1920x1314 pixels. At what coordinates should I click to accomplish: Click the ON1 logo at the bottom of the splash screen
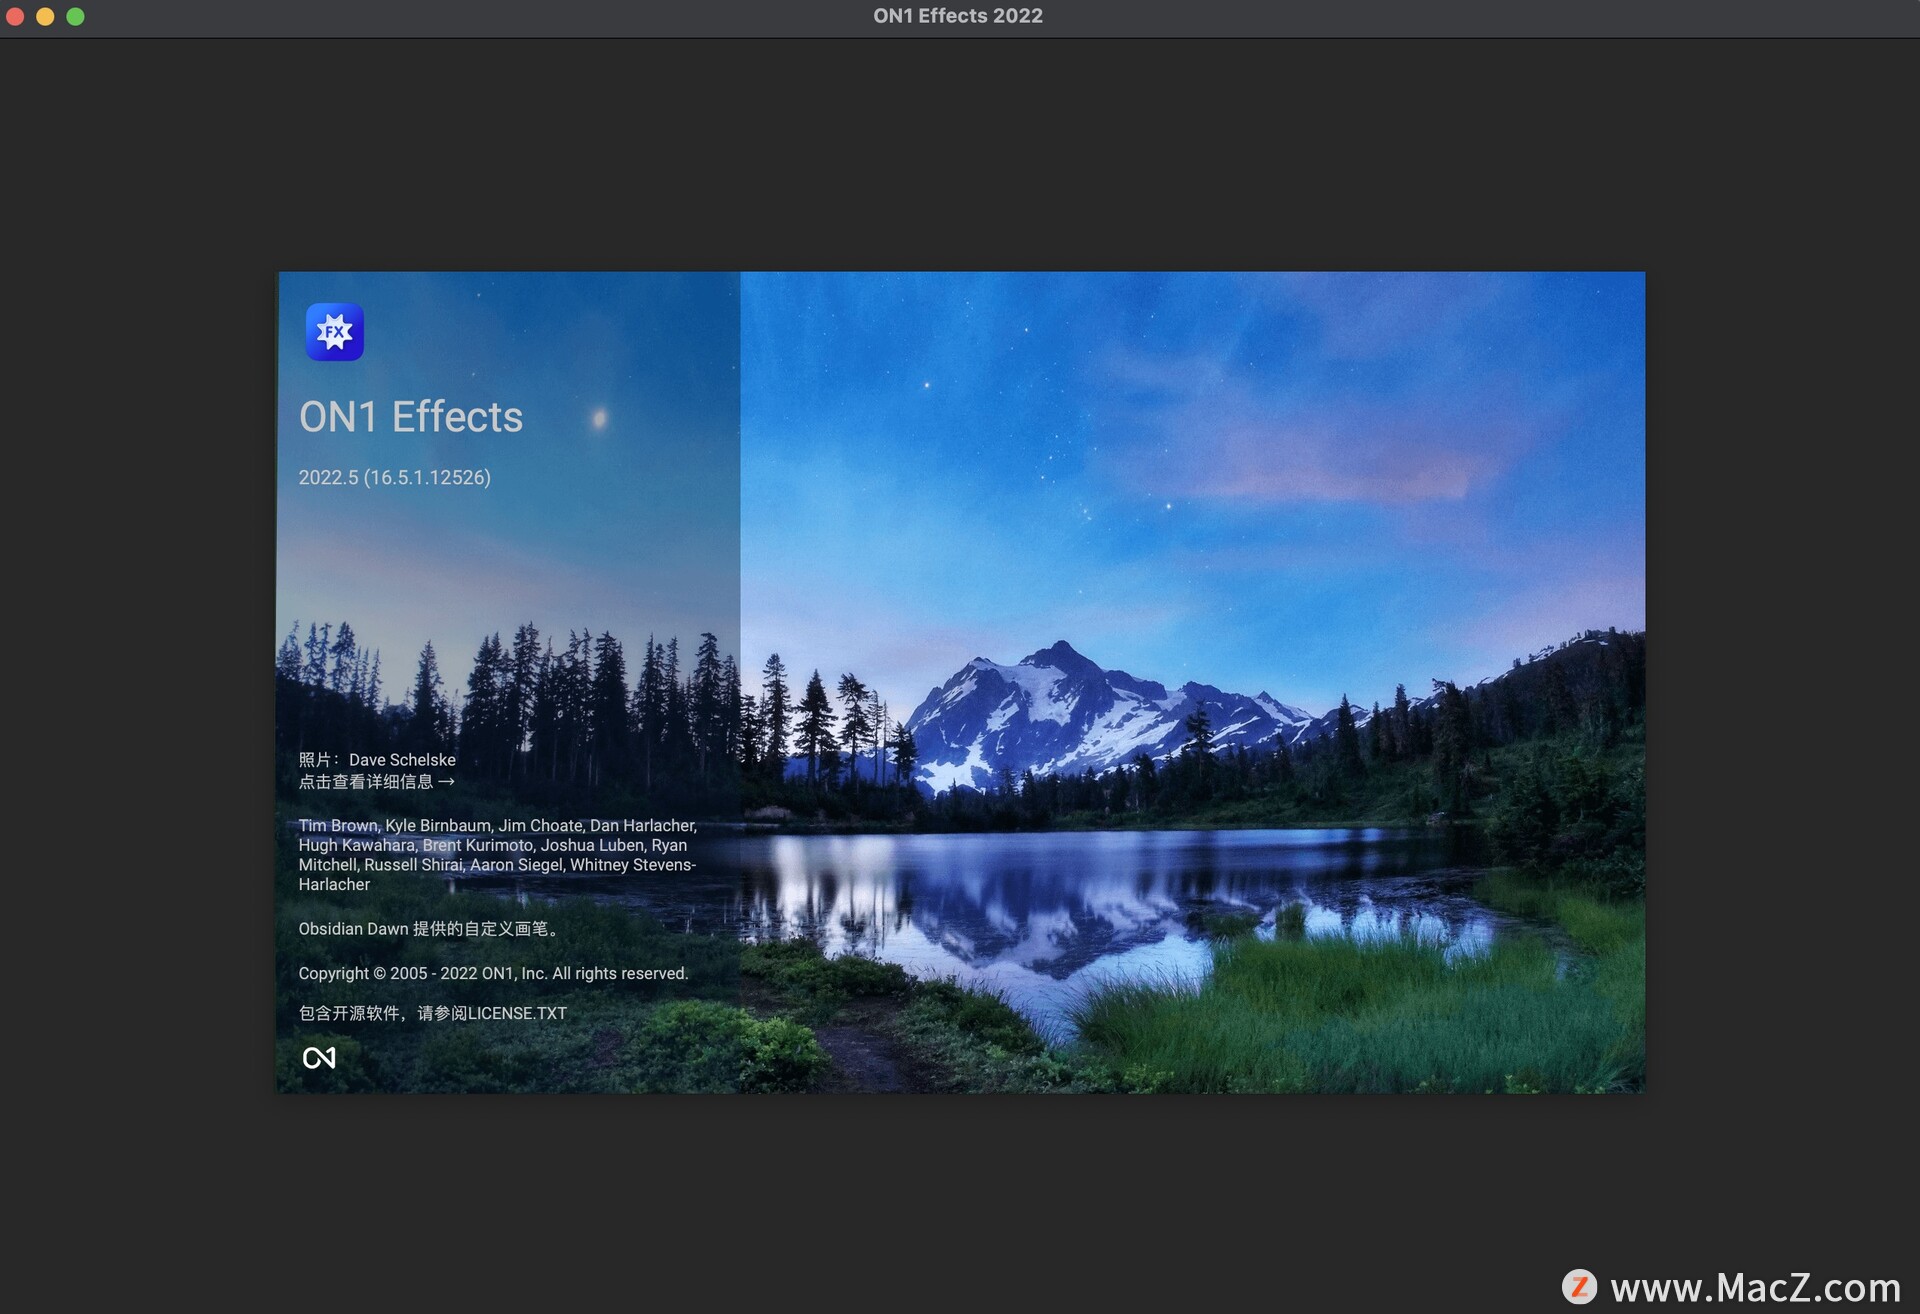pos(319,1058)
